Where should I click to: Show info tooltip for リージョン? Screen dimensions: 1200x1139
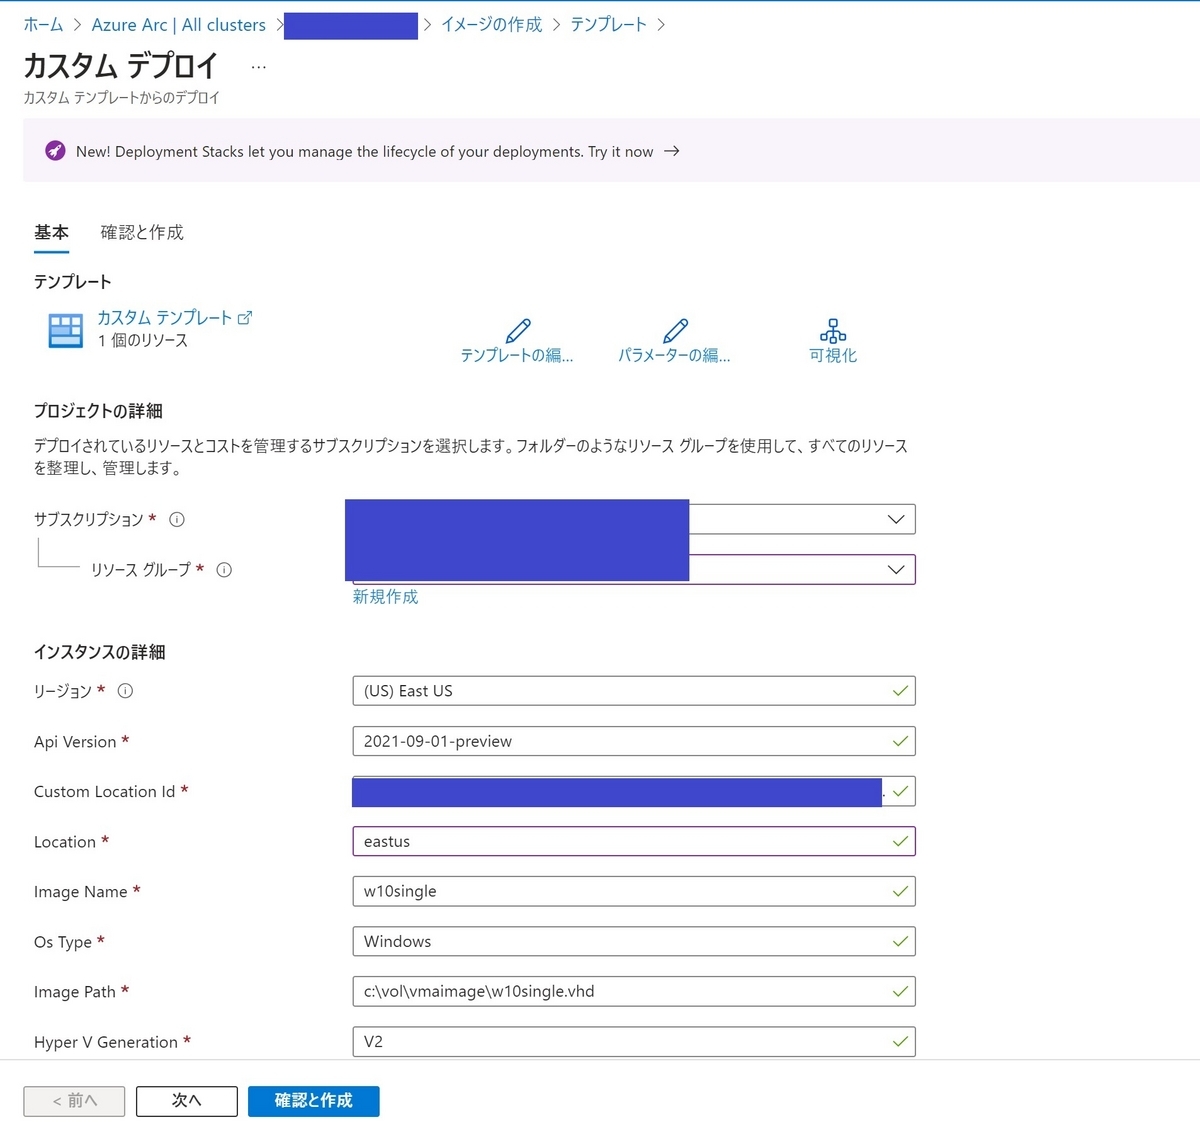[x=125, y=691]
